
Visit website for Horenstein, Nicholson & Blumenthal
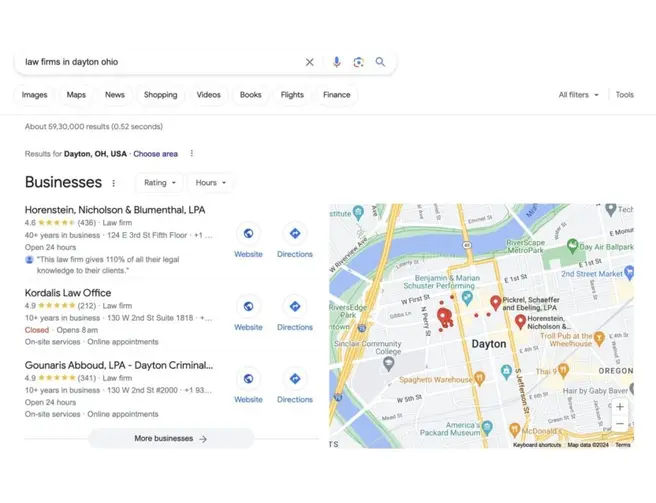(x=248, y=241)
